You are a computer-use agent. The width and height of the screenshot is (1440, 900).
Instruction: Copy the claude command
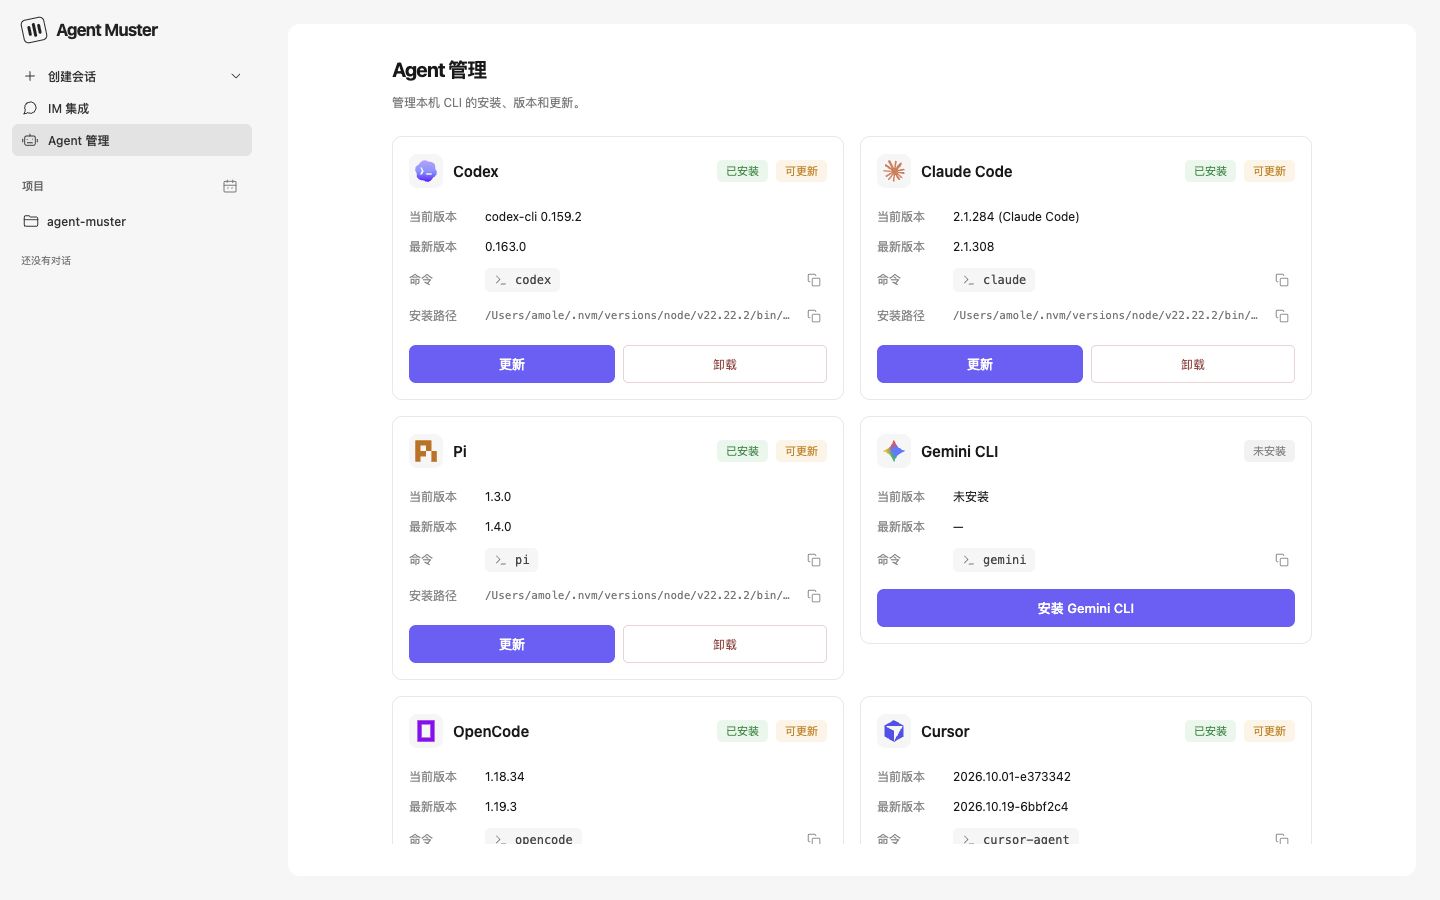click(1282, 280)
